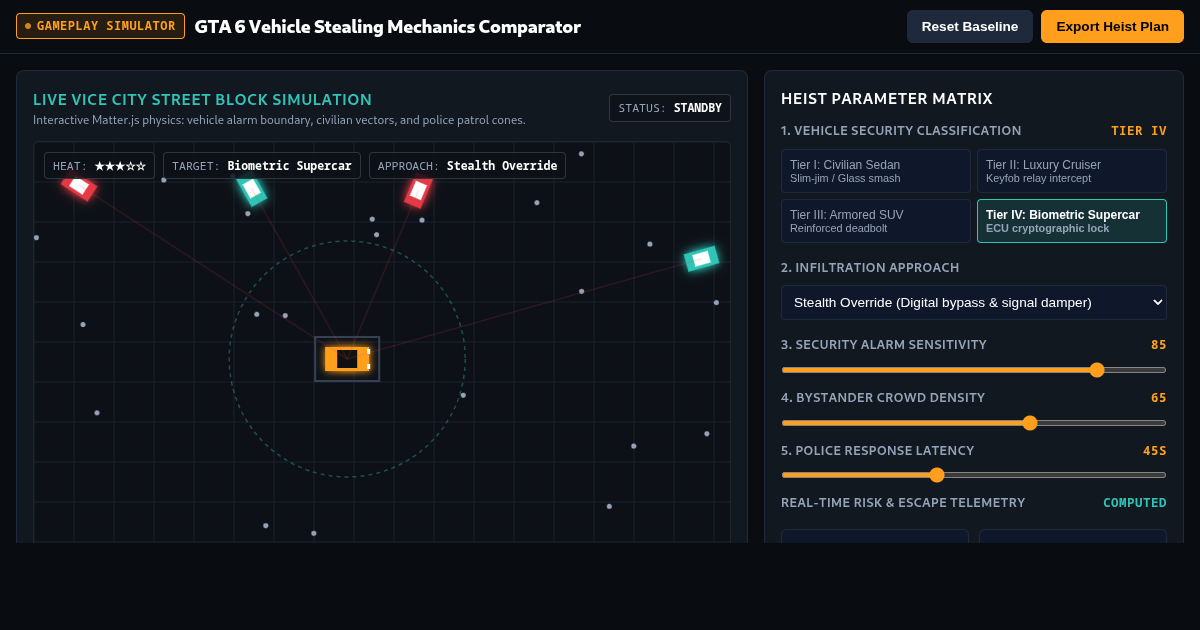Adjust the Police Response Latency slider
The height and width of the screenshot is (630, 1200).
coord(973,475)
